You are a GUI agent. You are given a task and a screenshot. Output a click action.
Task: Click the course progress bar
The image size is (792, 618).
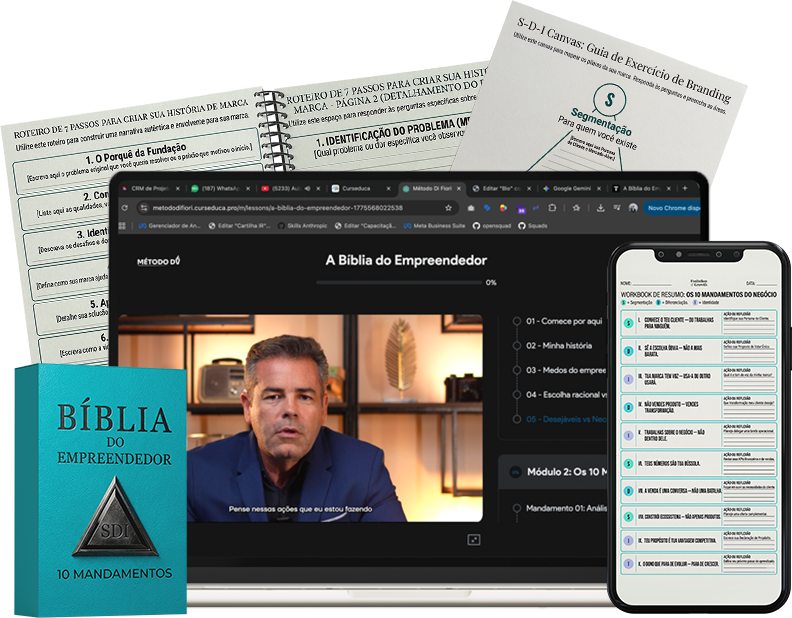coord(398,283)
